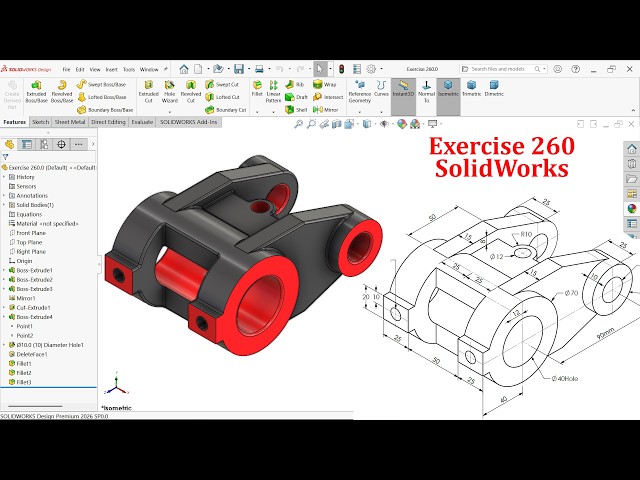Open dropdown under Linear Pattern
The height and width of the screenshot is (480, 640).
coord(273,111)
